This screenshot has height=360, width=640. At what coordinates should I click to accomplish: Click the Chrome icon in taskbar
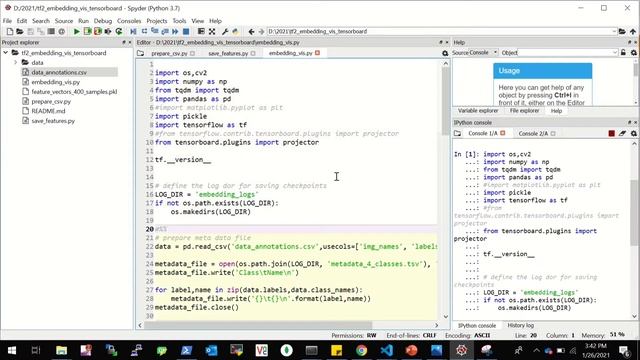coord(361,350)
